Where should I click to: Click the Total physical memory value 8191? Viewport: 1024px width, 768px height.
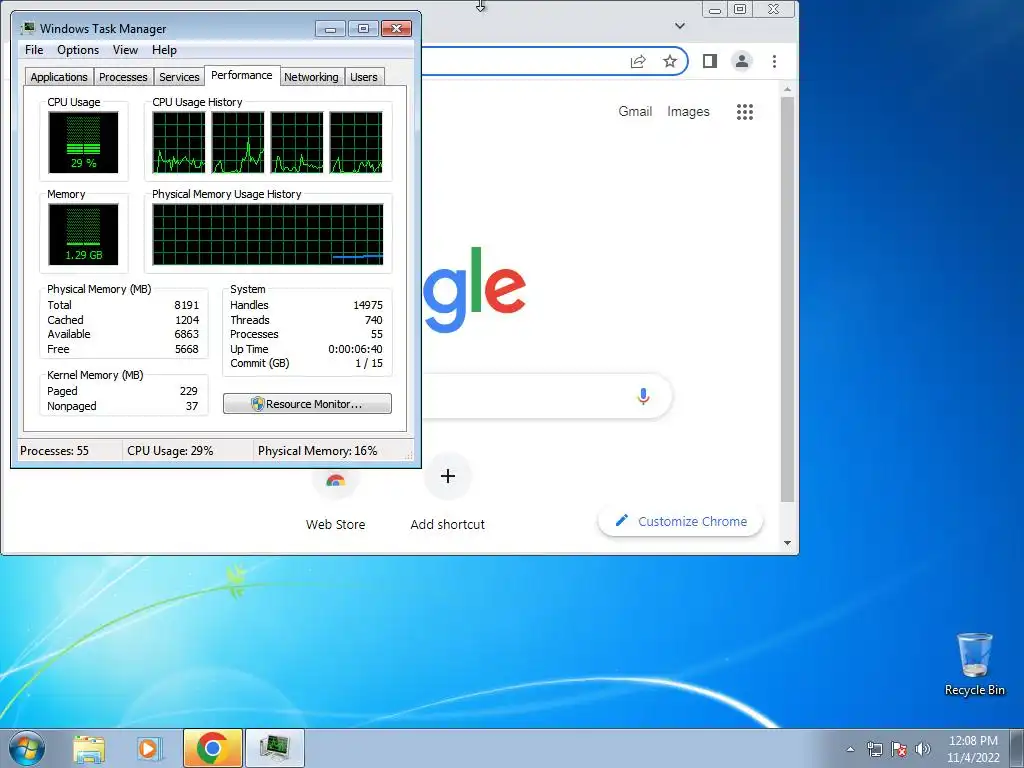(x=186, y=305)
